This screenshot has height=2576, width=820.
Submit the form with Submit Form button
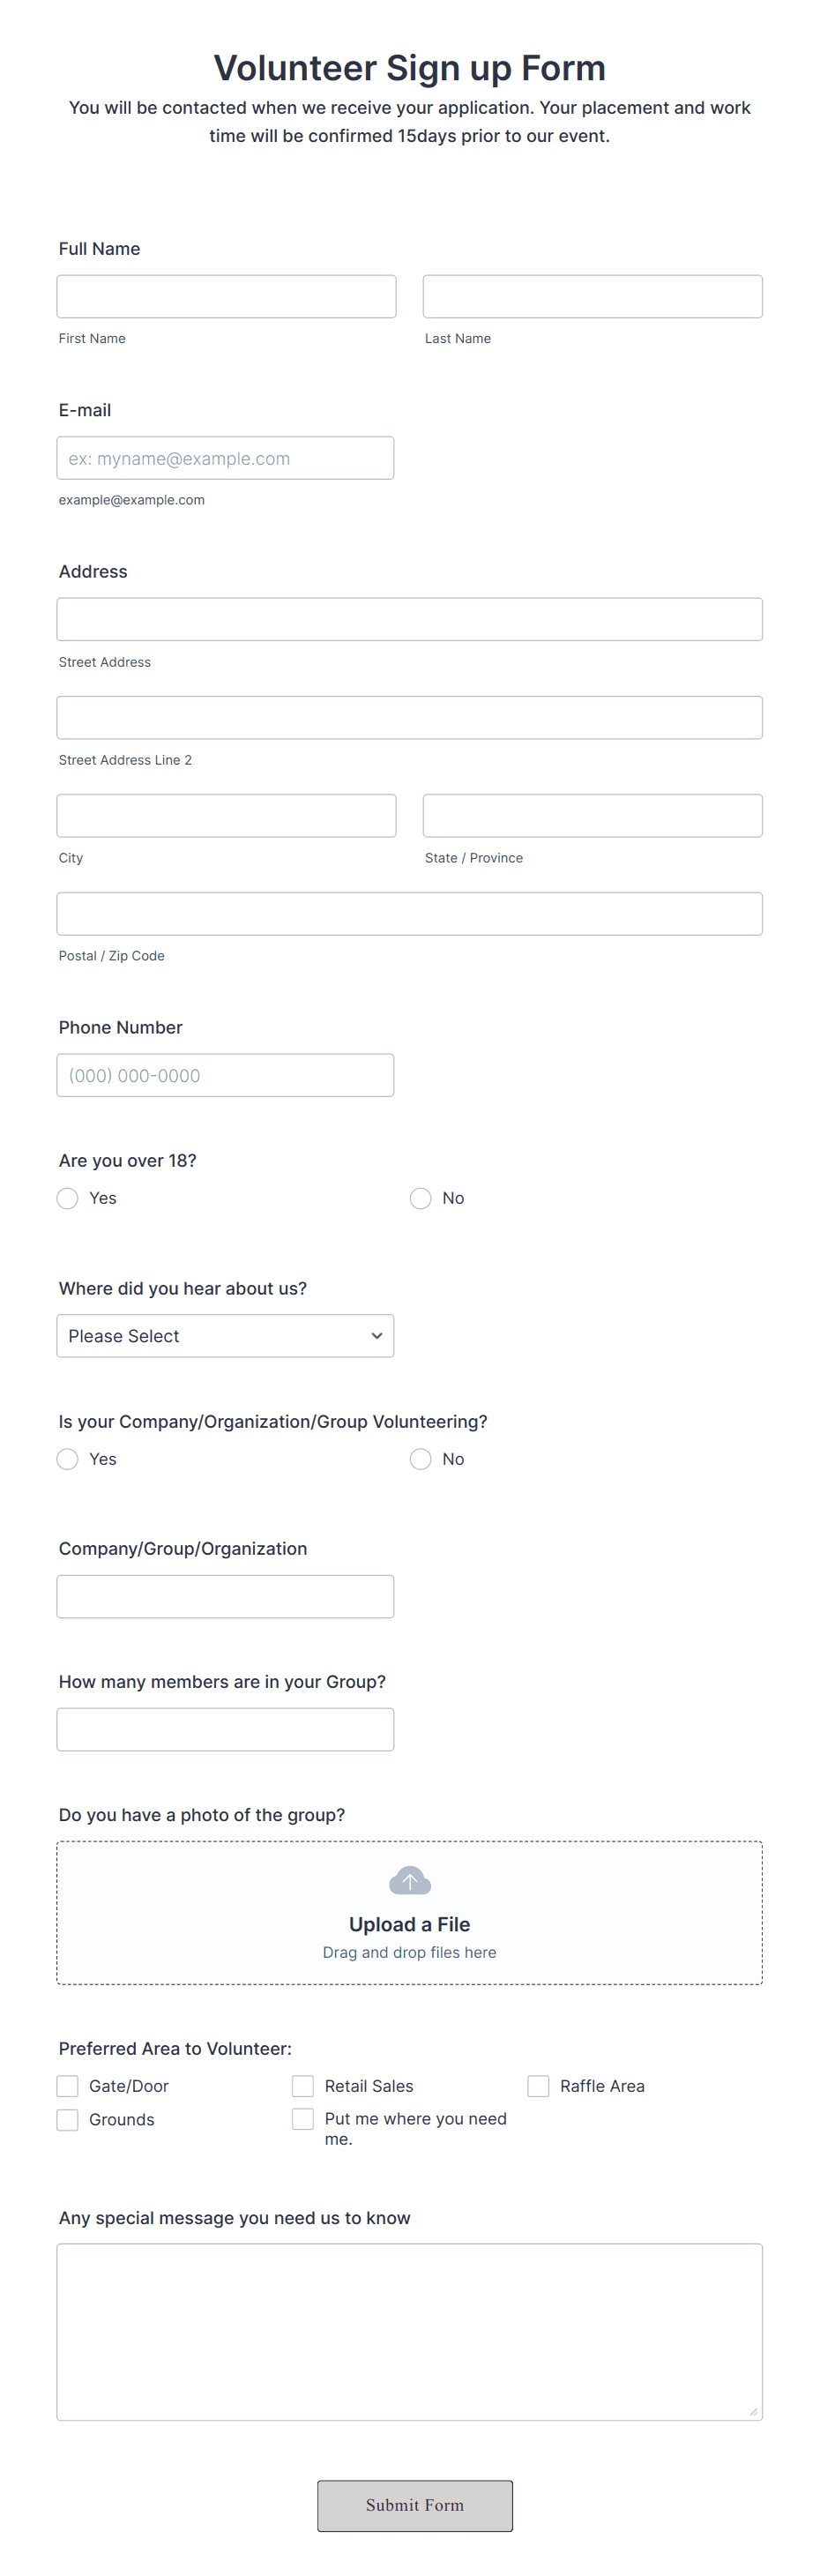[x=415, y=2505]
